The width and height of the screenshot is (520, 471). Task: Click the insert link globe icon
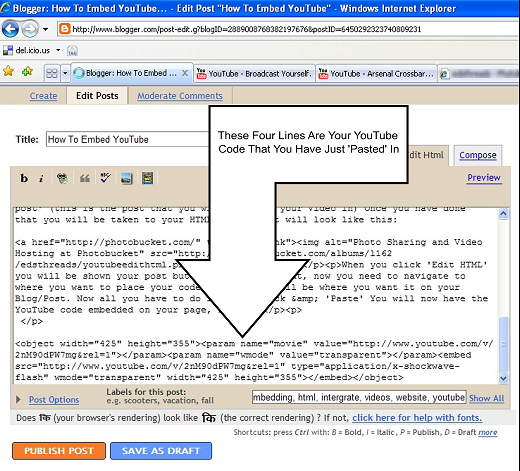(x=62, y=178)
